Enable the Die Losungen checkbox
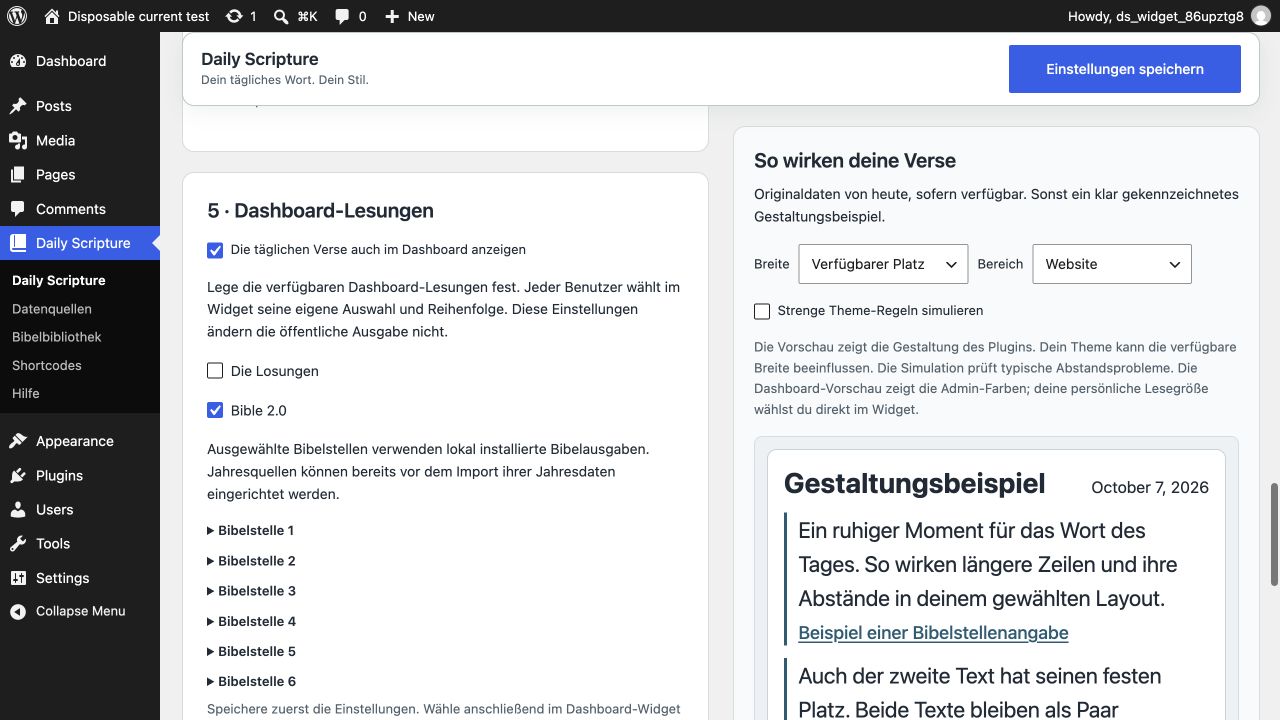This screenshot has width=1280, height=720. (x=215, y=371)
